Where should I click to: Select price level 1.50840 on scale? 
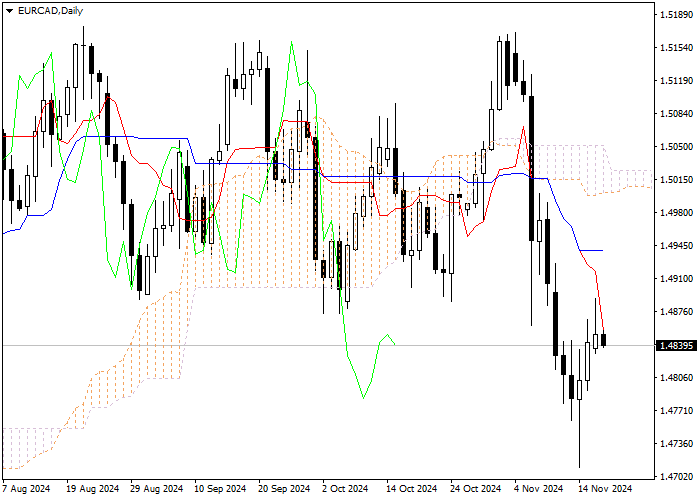[677, 114]
